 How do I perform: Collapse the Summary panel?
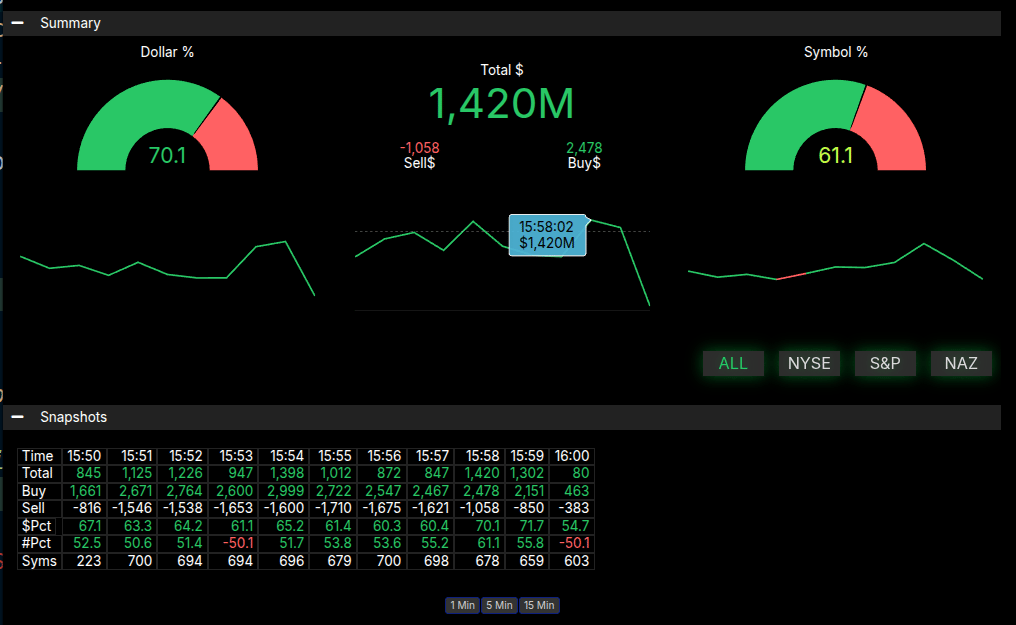(17, 23)
